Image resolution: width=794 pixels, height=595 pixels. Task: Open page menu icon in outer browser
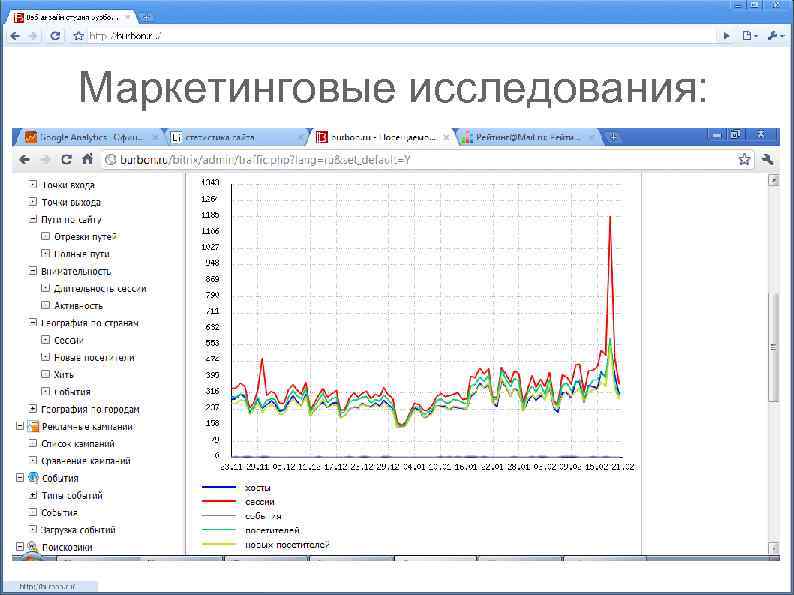pyautogui.click(x=749, y=36)
